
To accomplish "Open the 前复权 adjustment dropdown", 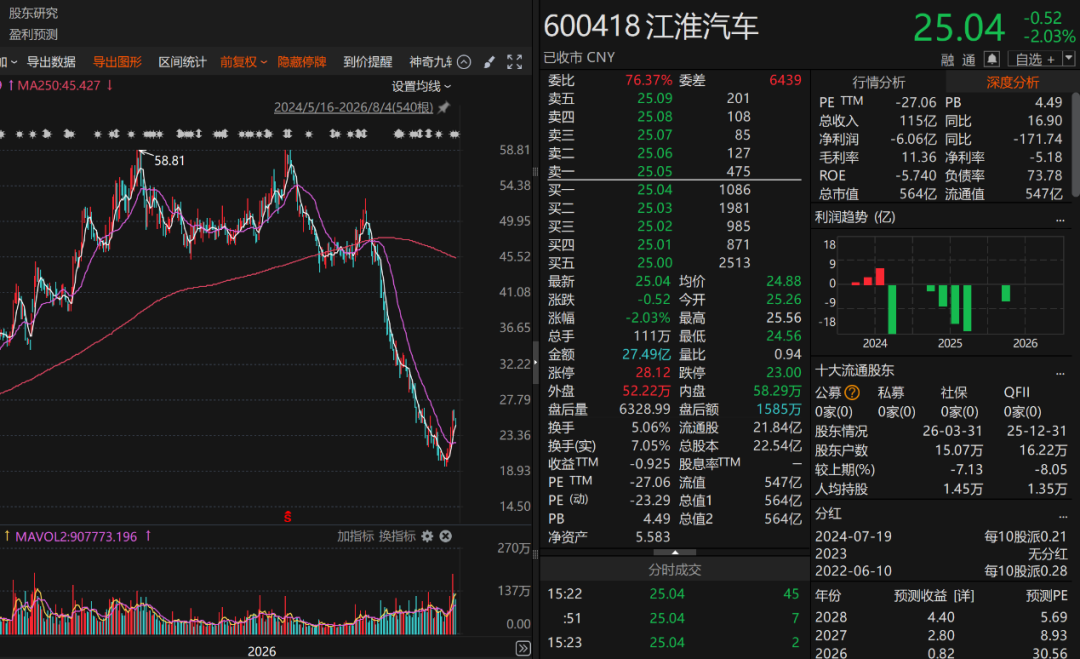I will [x=244, y=62].
